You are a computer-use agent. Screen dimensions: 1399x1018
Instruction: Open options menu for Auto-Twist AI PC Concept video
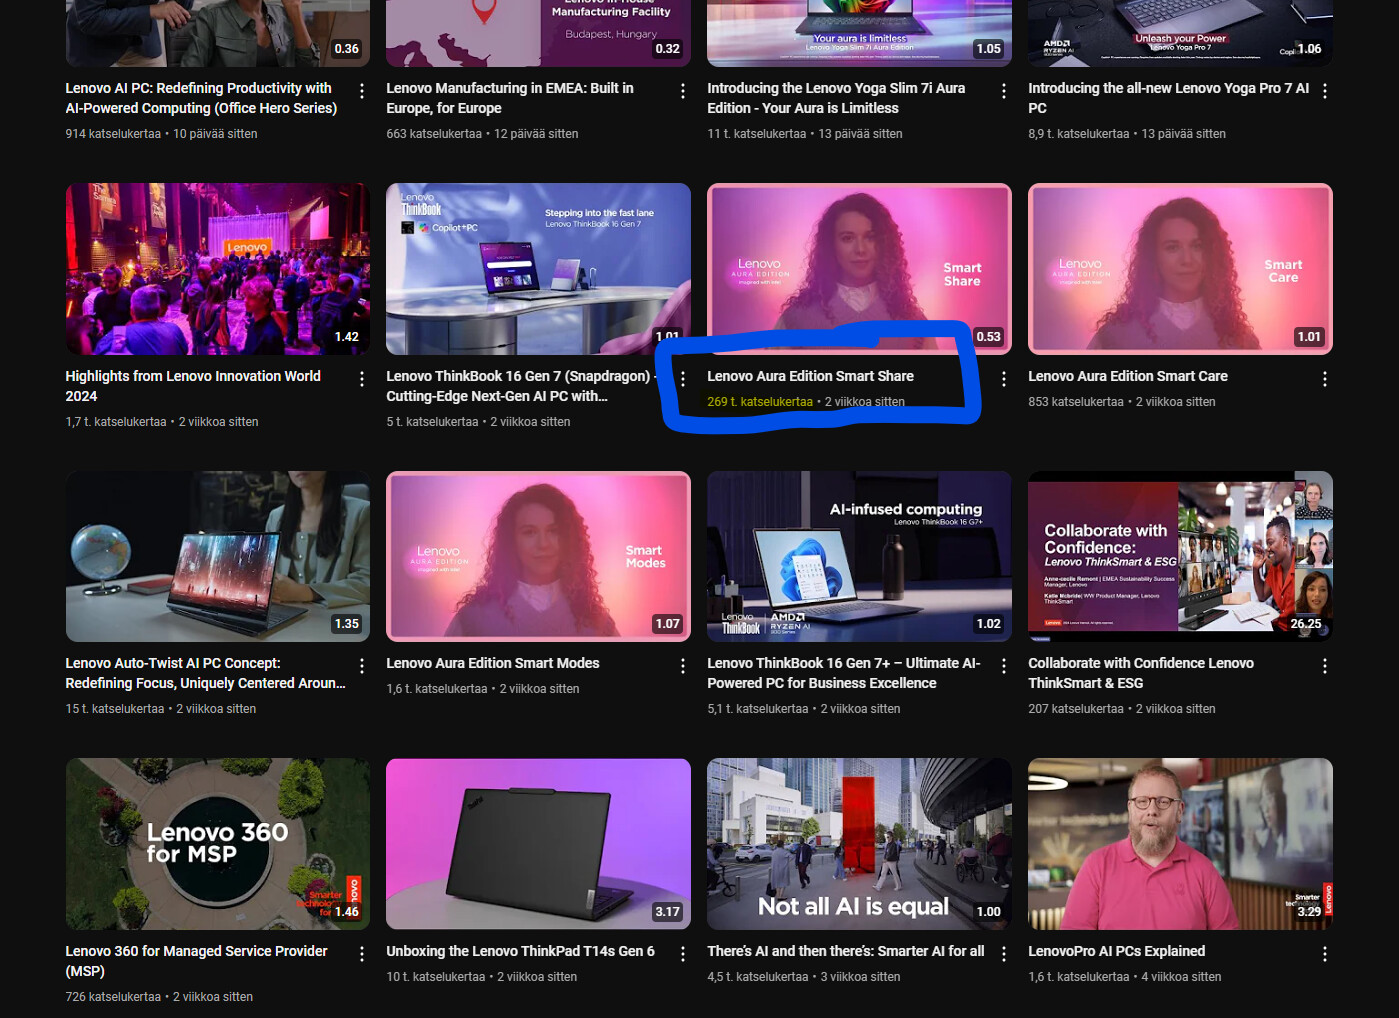(x=362, y=666)
